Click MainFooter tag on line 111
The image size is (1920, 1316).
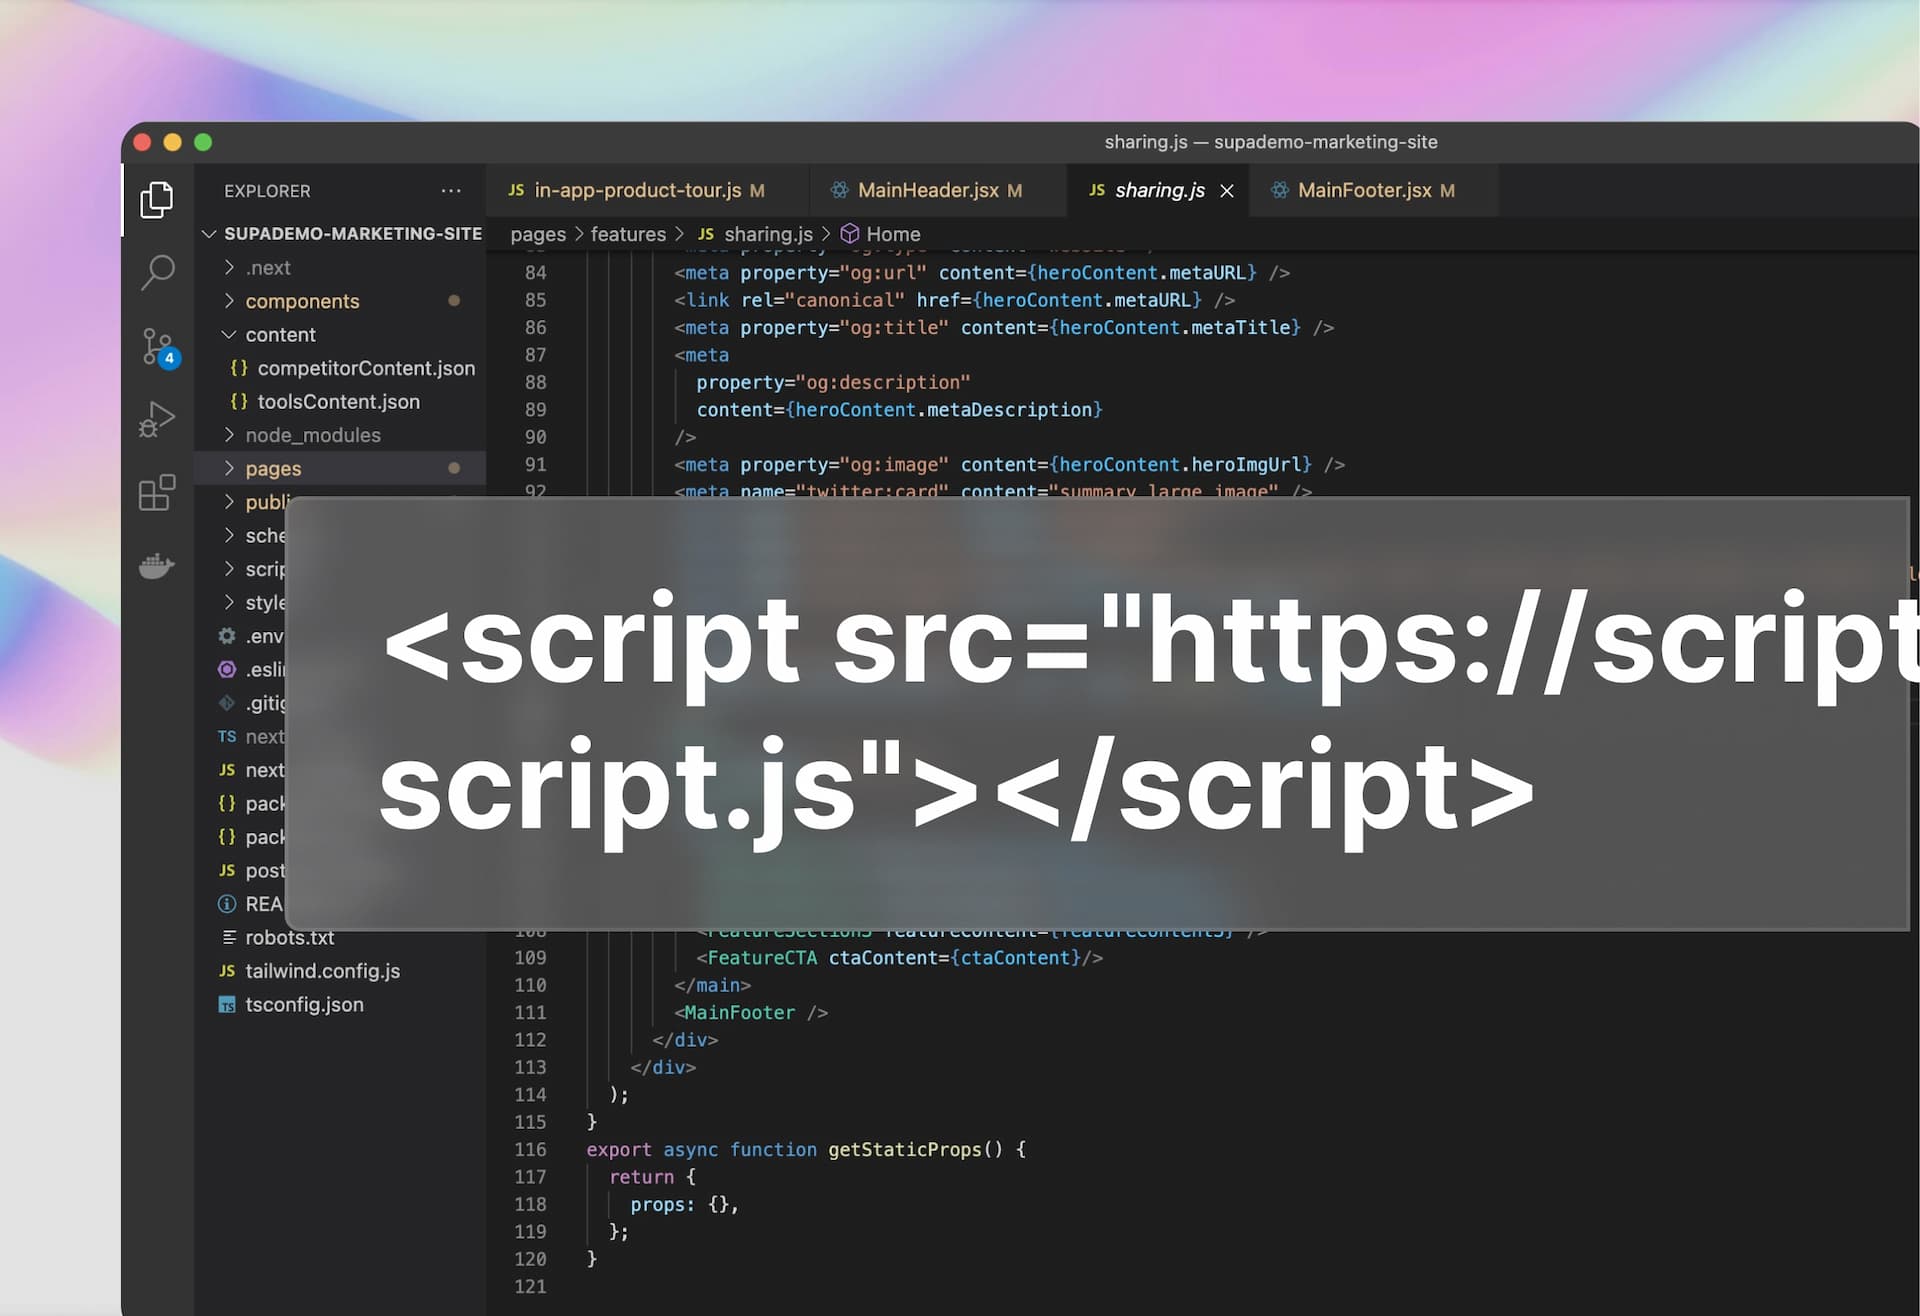coord(740,1013)
